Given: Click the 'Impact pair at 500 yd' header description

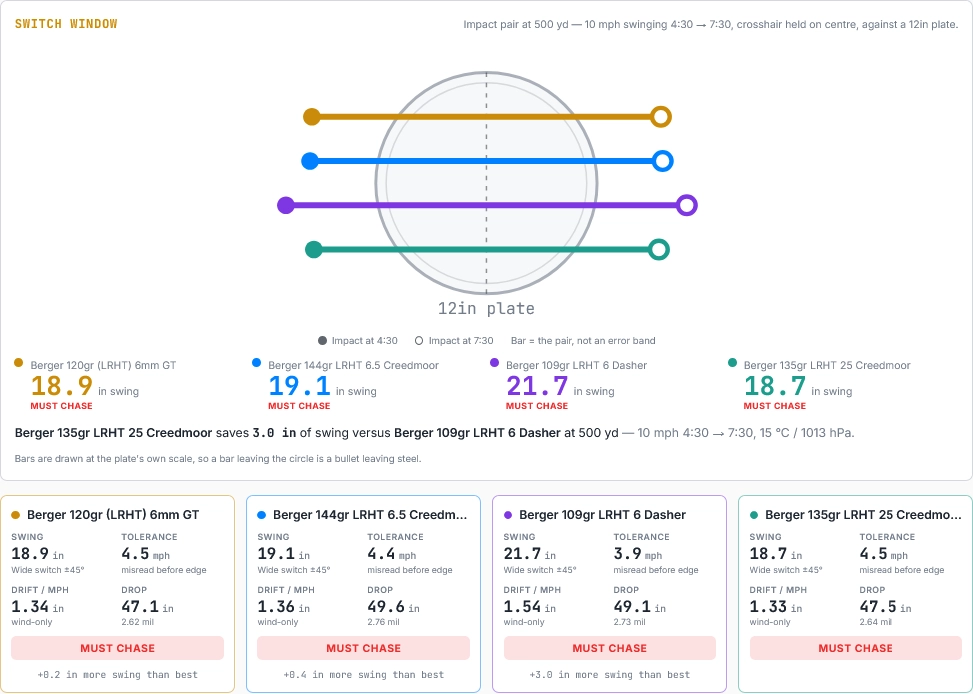Looking at the screenshot, I should (x=711, y=25).
